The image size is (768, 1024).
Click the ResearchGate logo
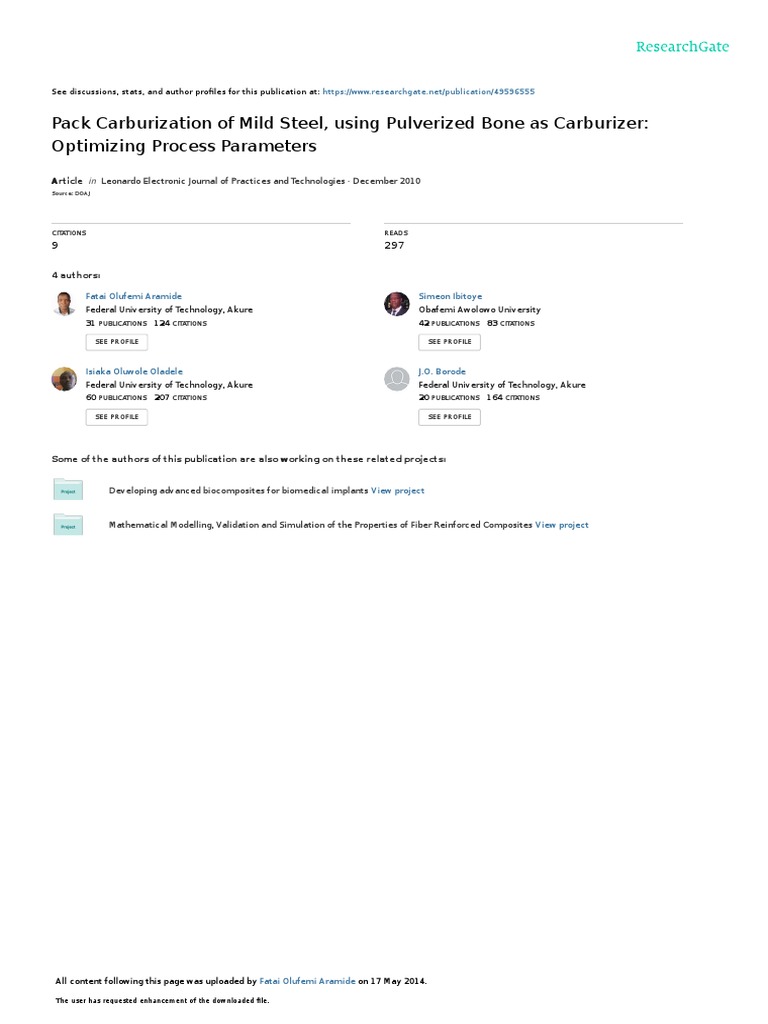[x=682, y=47]
